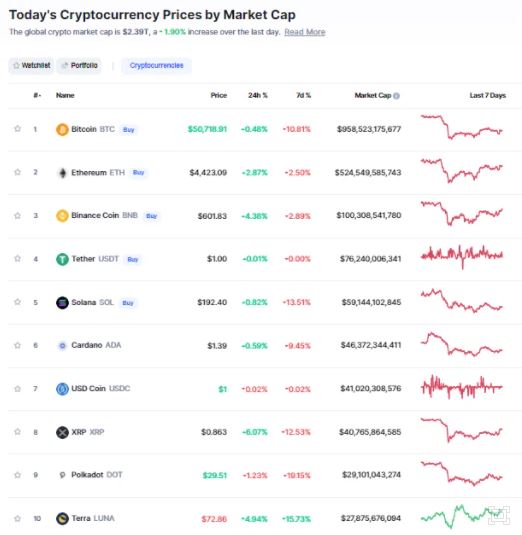
Task: Click the Bitcoin coin logo icon
Action: [x=62, y=129]
